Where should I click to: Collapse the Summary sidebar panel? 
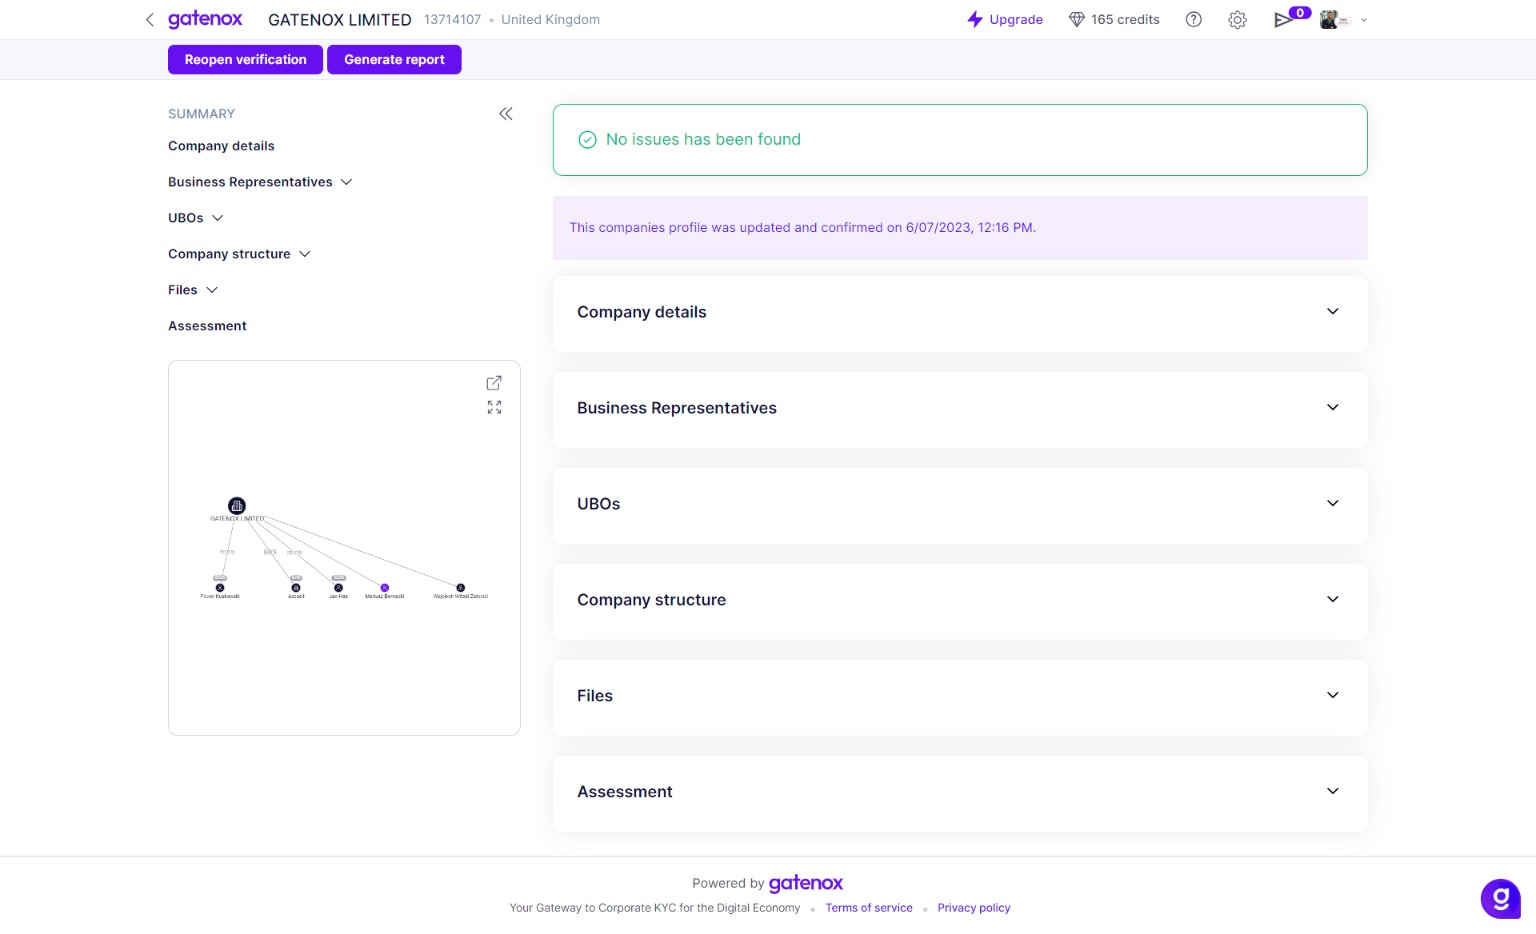click(x=506, y=114)
